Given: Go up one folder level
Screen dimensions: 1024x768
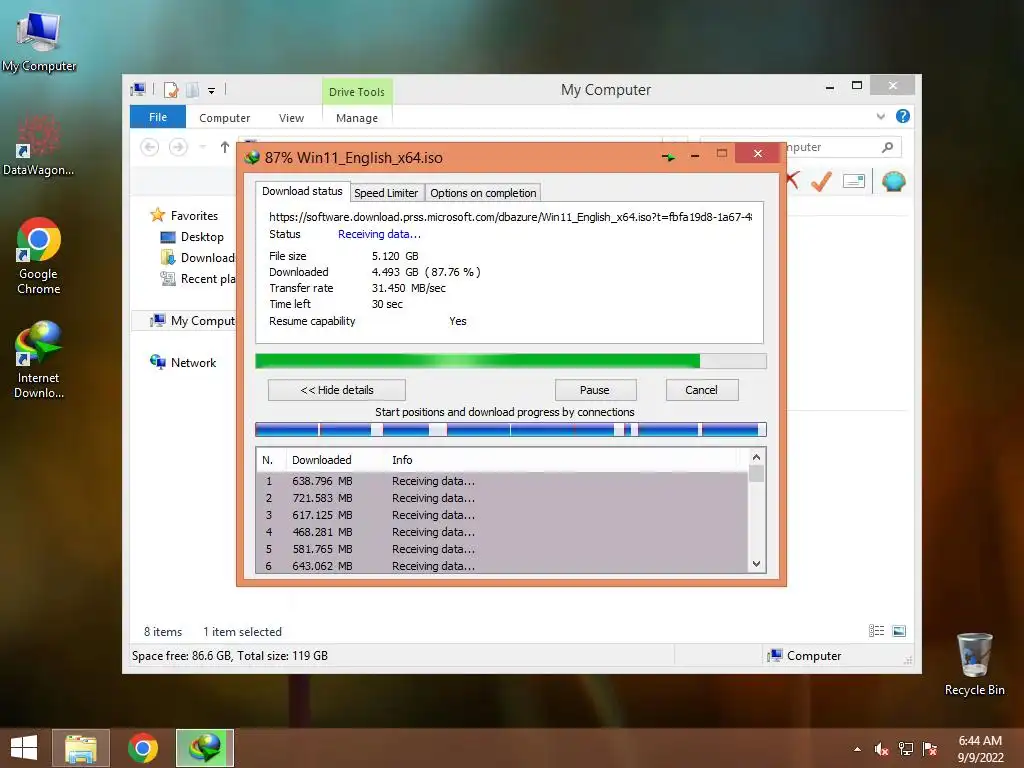Looking at the screenshot, I should (225, 147).
